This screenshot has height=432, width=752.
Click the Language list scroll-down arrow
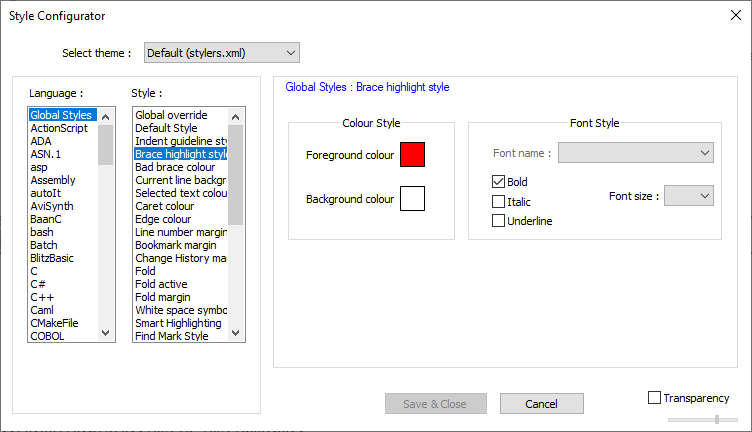coord(106,334)
